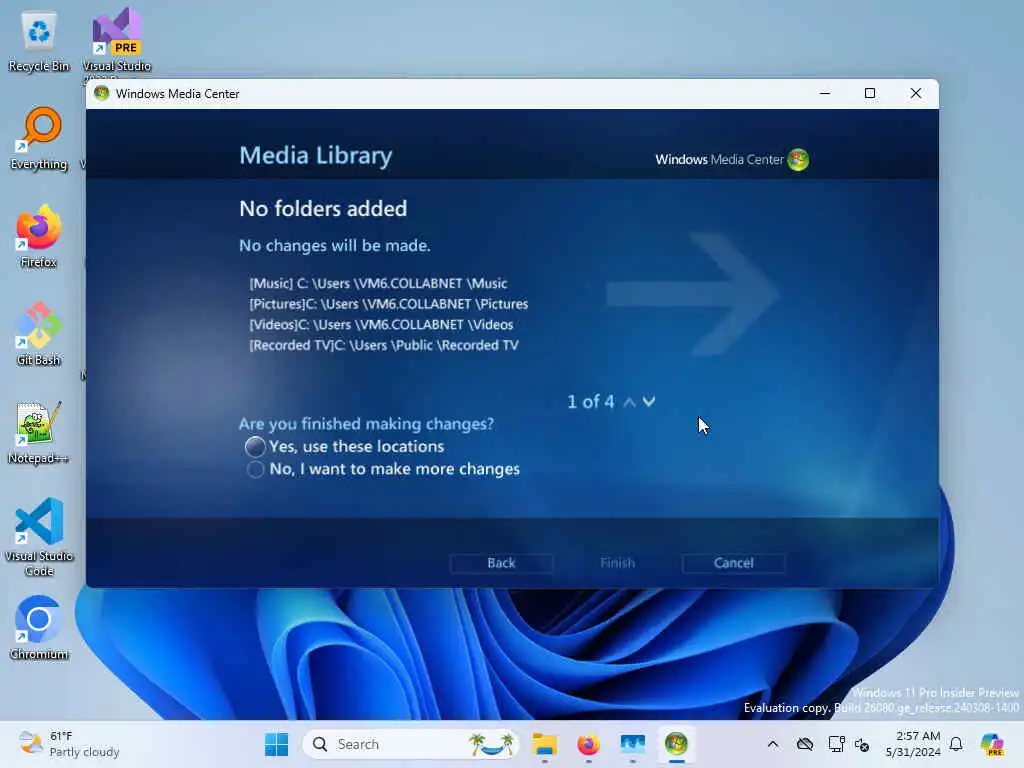Viewport: 1024px width, 768px height.
Task: Click the cloud sync tray icon
Action: 805,744
